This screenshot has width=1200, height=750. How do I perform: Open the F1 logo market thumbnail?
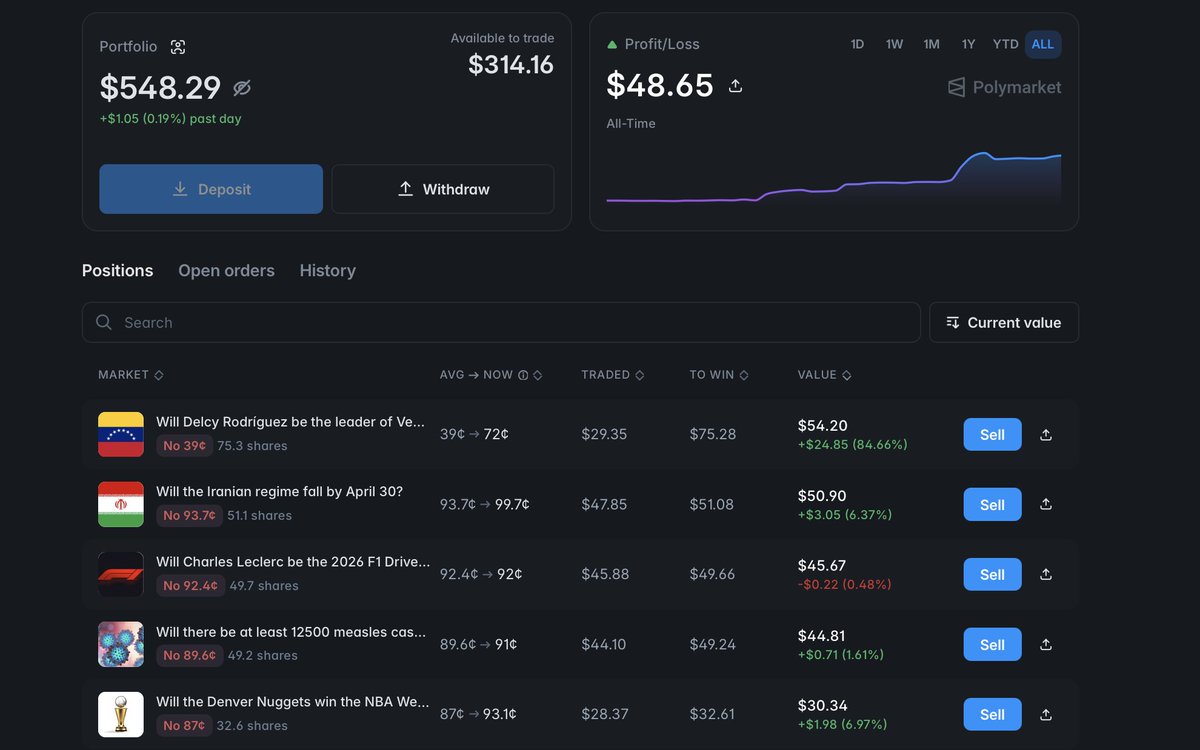tap(121, 574)
